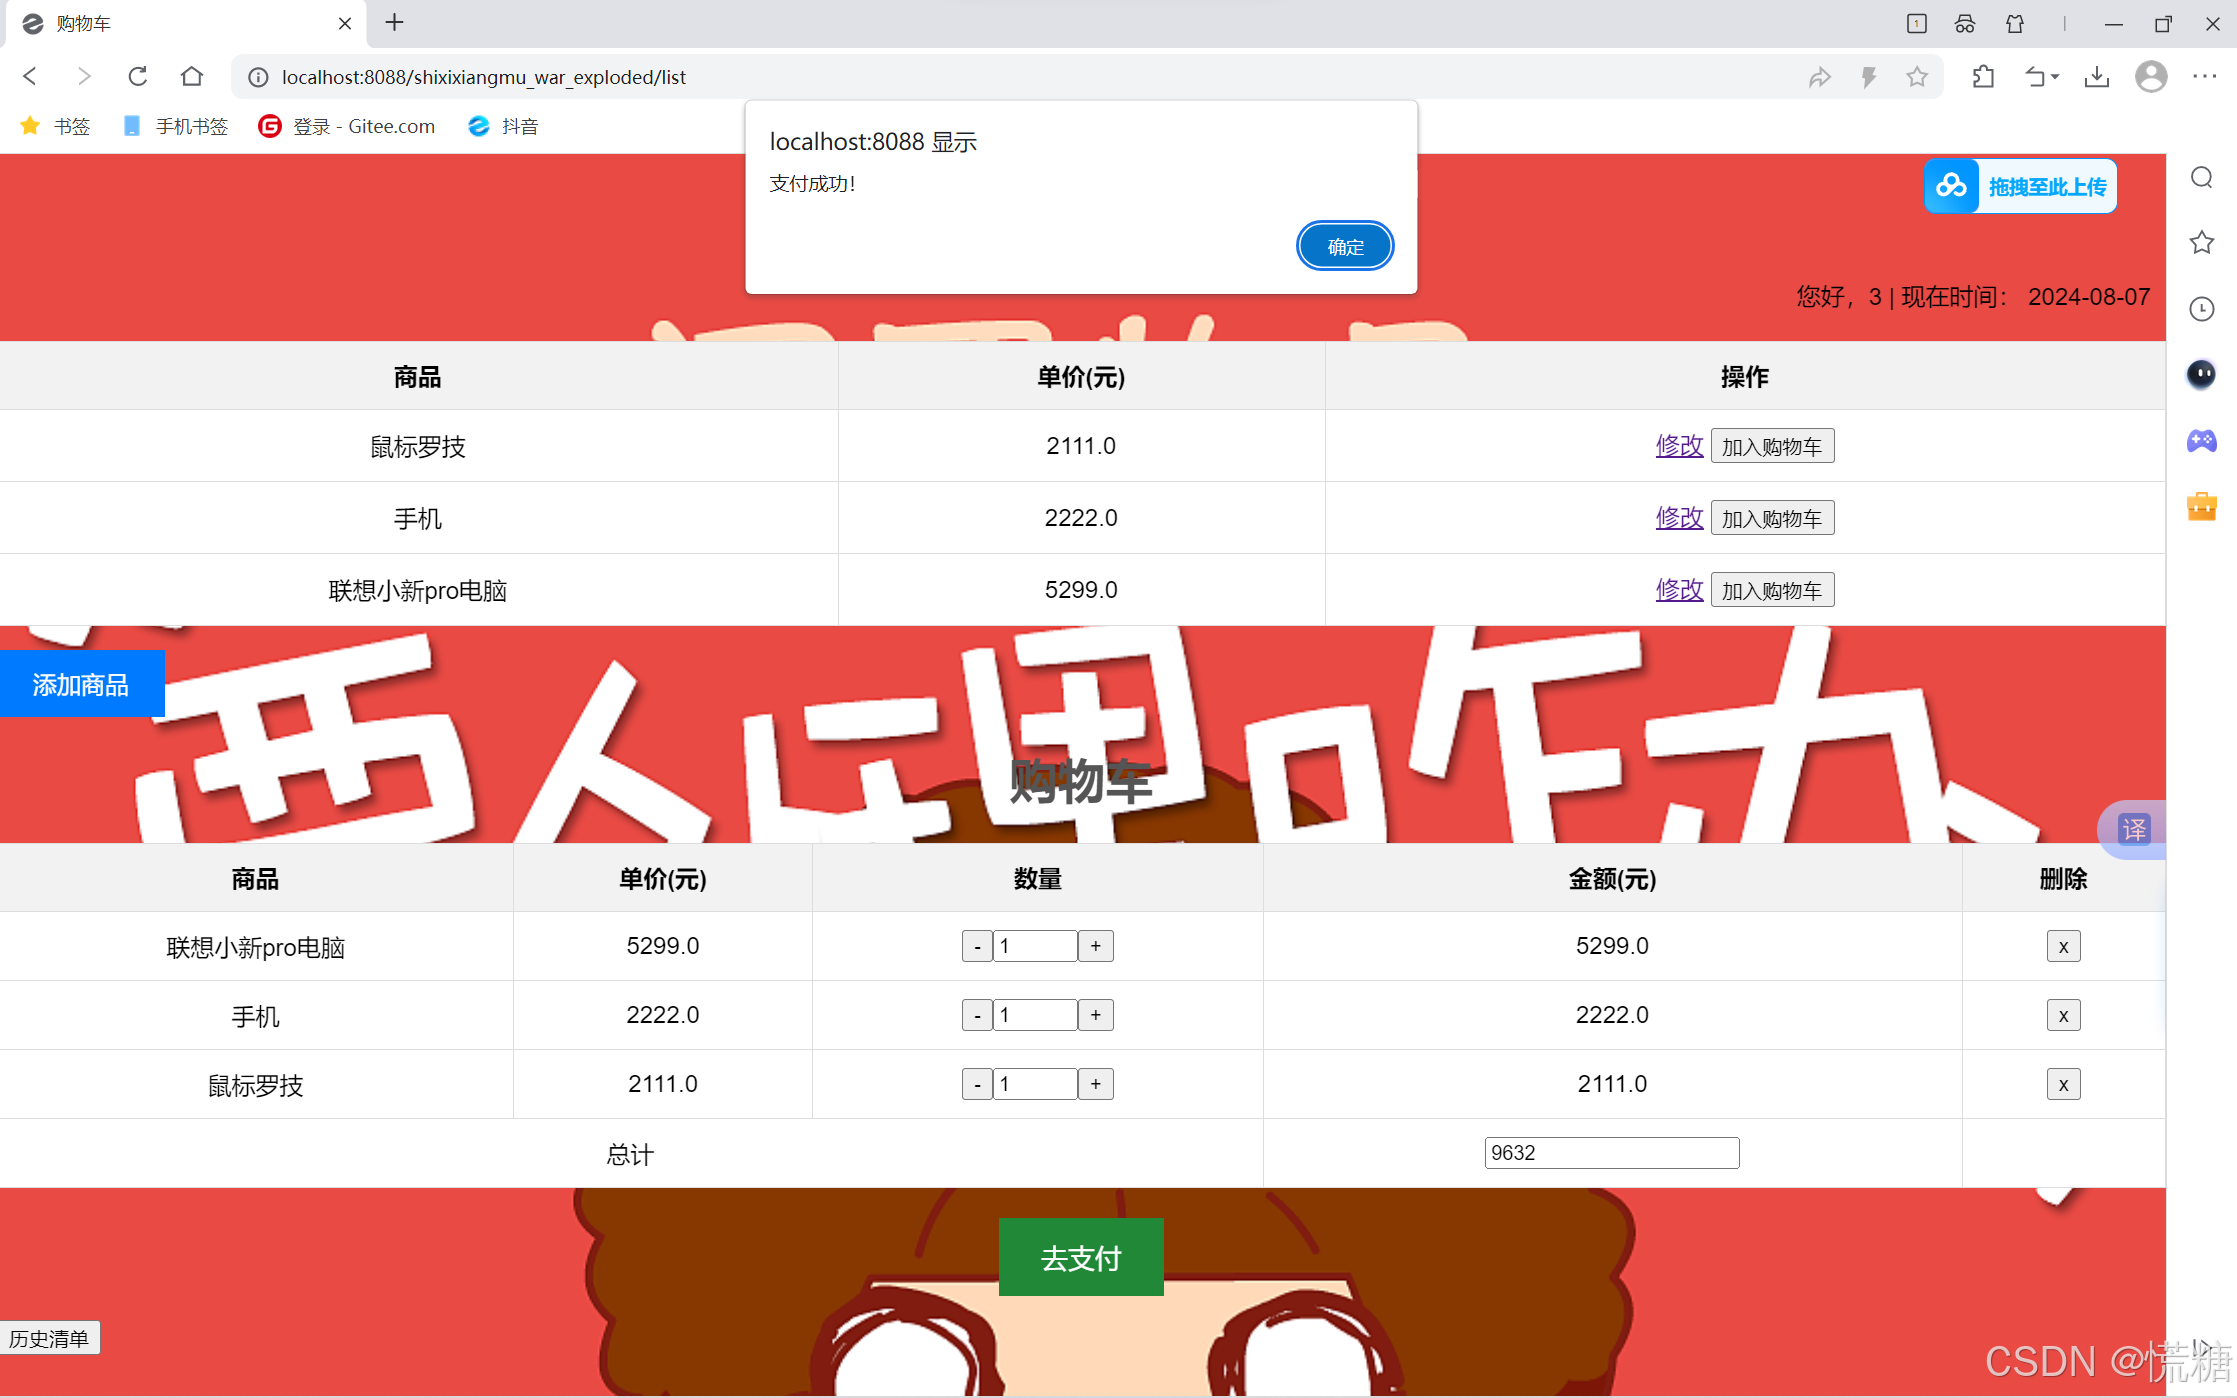Click the blue 添加商品 button

click(x=82, y=684)
